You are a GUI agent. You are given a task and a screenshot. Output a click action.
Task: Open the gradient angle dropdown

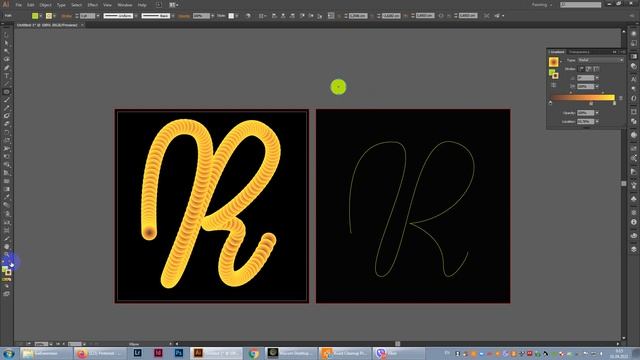click(x=597, y=78)
